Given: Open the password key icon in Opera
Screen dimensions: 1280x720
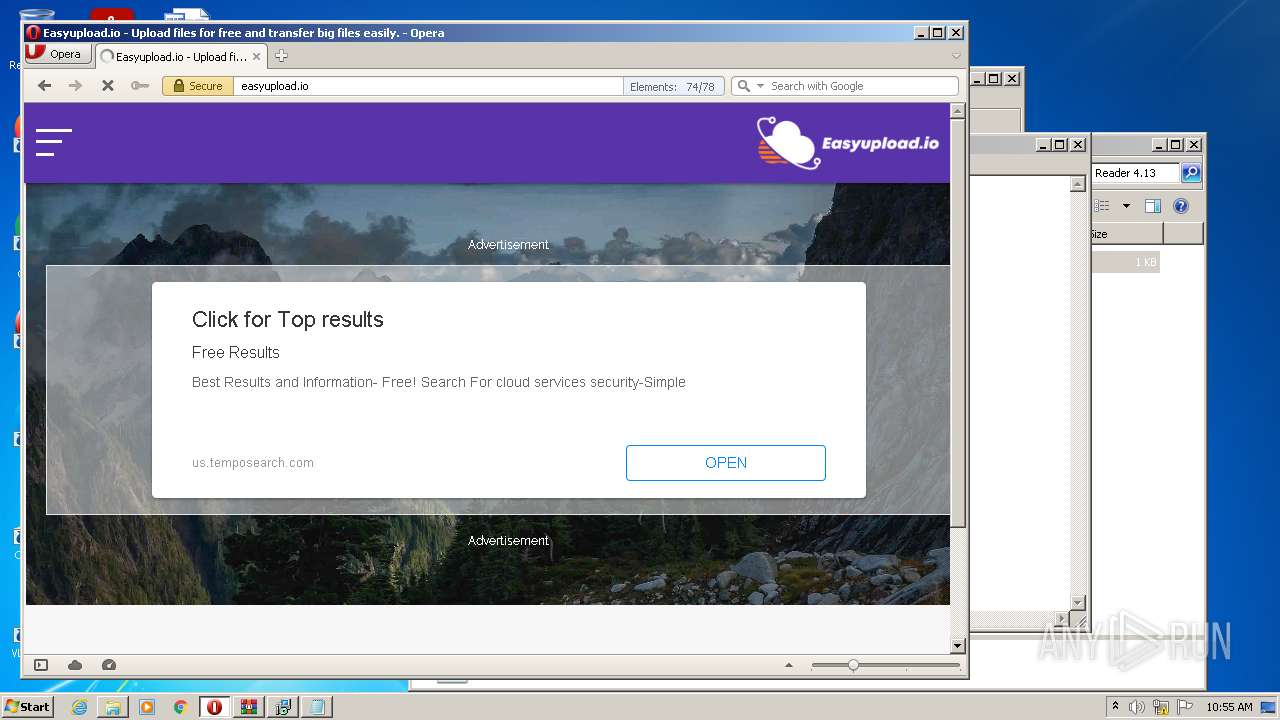Looking at the screenshot, I should (x=140, y=86).
